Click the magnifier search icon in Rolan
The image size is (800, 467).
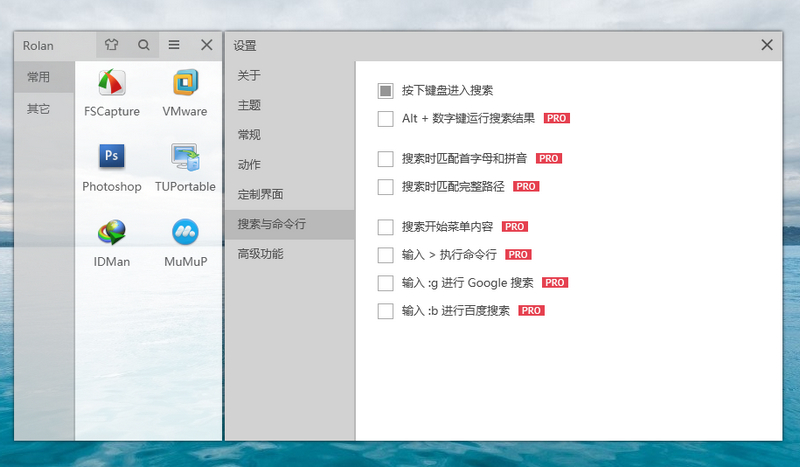(x=143, y=45)
